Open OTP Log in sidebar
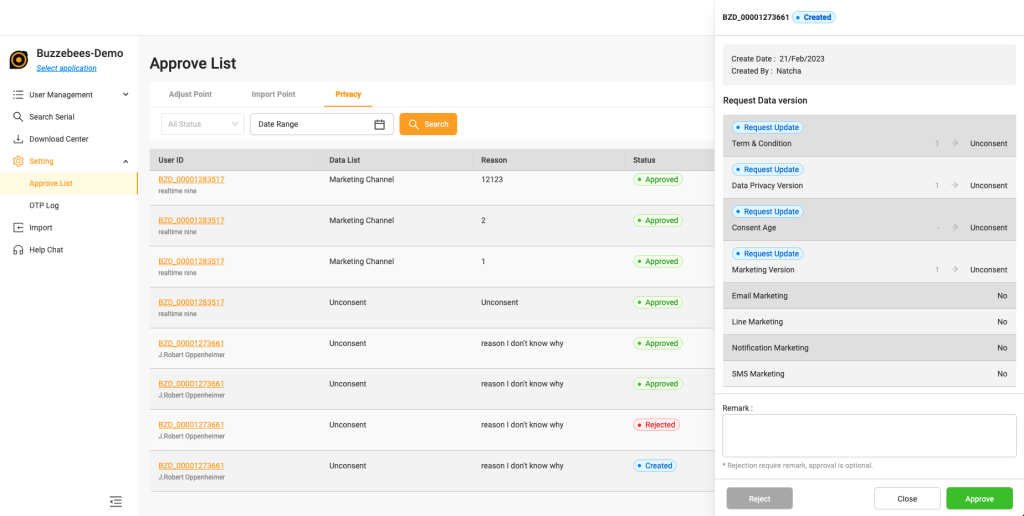 click(44, 205)
